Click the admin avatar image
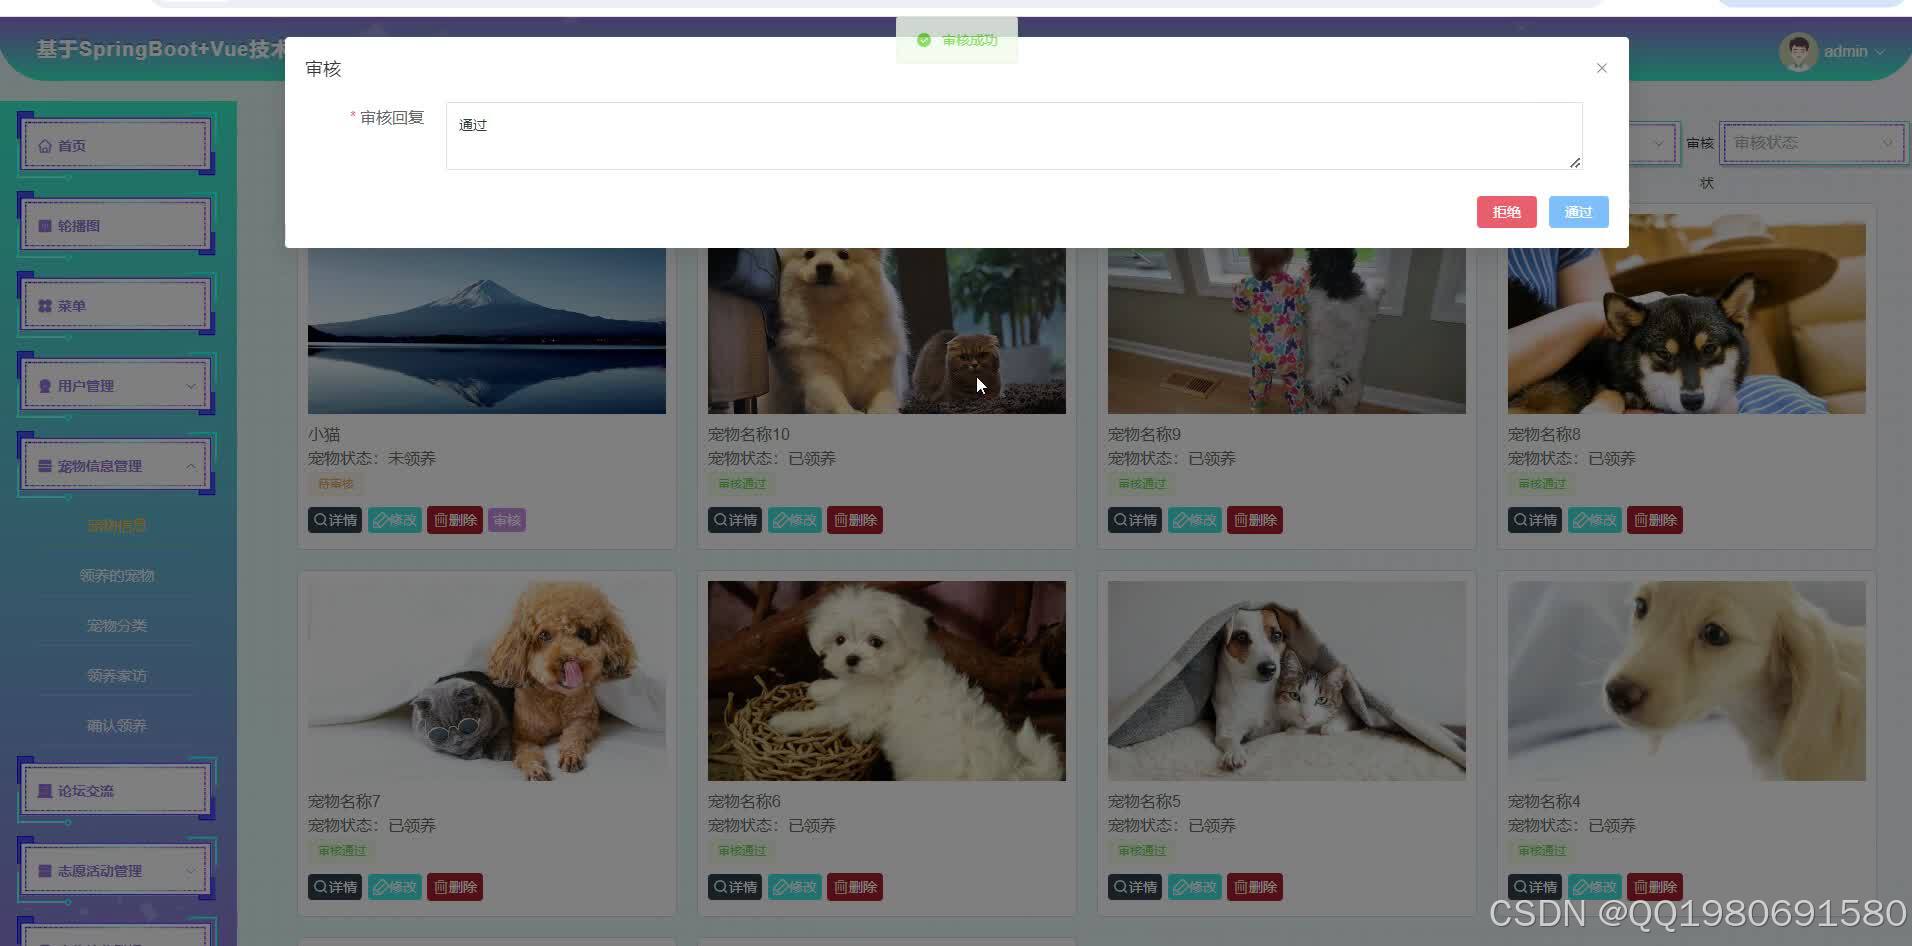Viewport: 1912px width, 946px height. pyautogui.click(x=1798, y=51)
